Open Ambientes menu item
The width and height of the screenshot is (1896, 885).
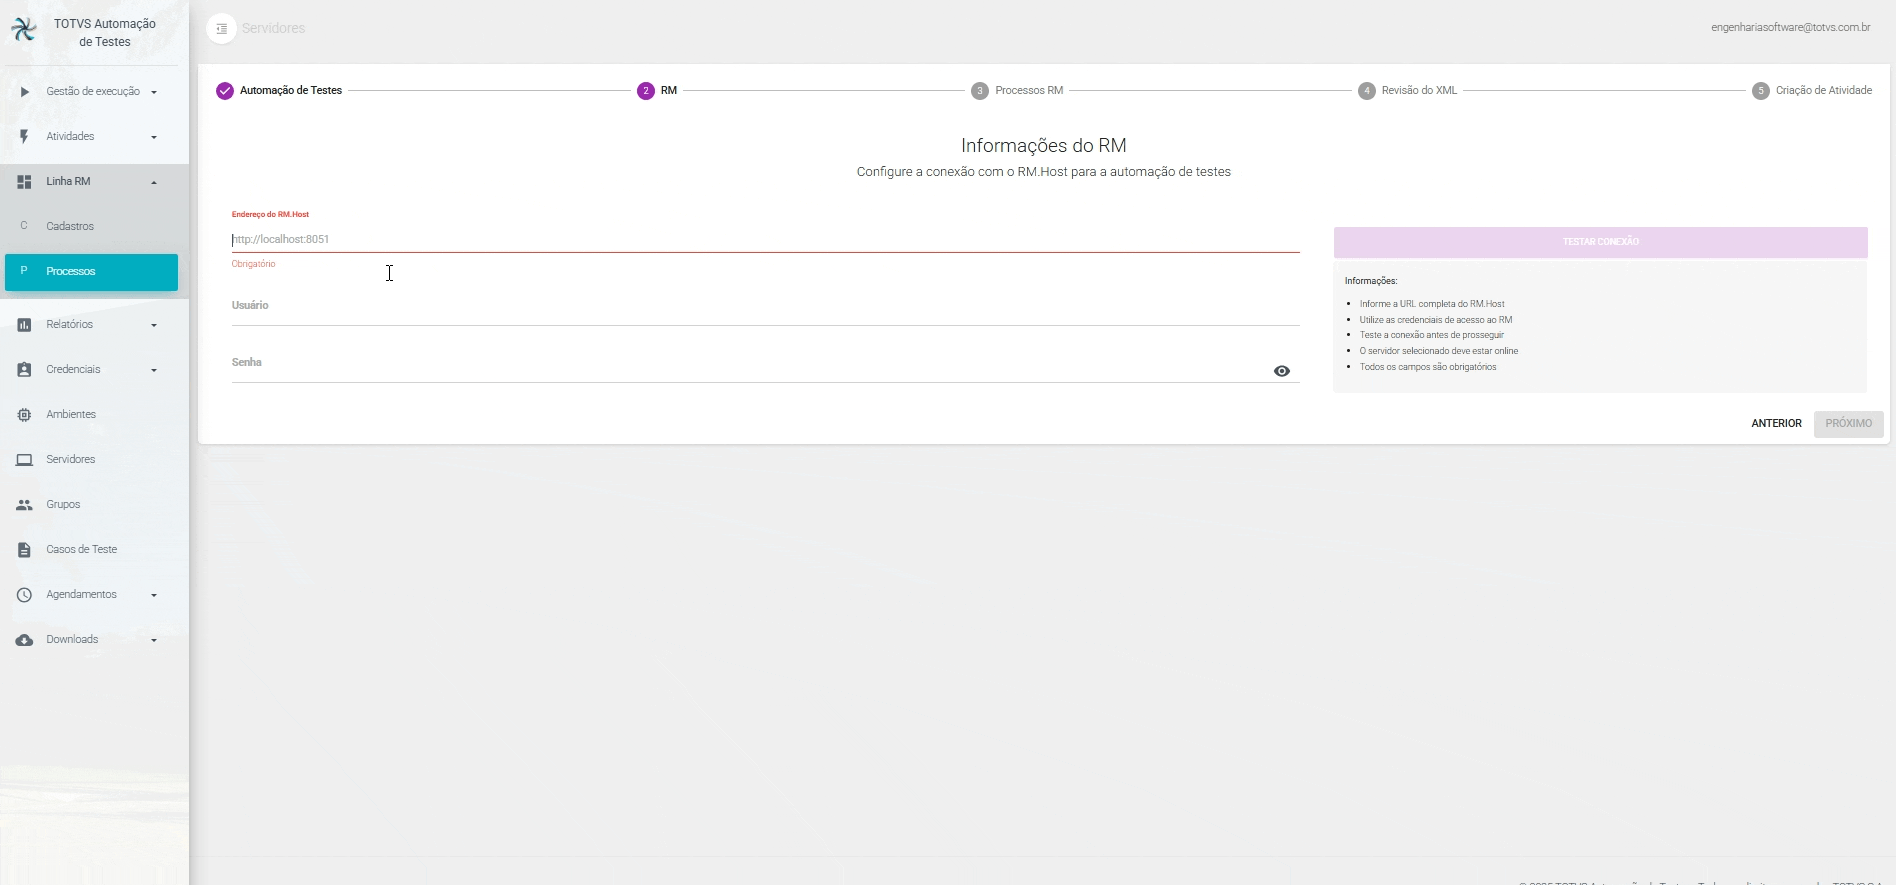pos(91,415)
